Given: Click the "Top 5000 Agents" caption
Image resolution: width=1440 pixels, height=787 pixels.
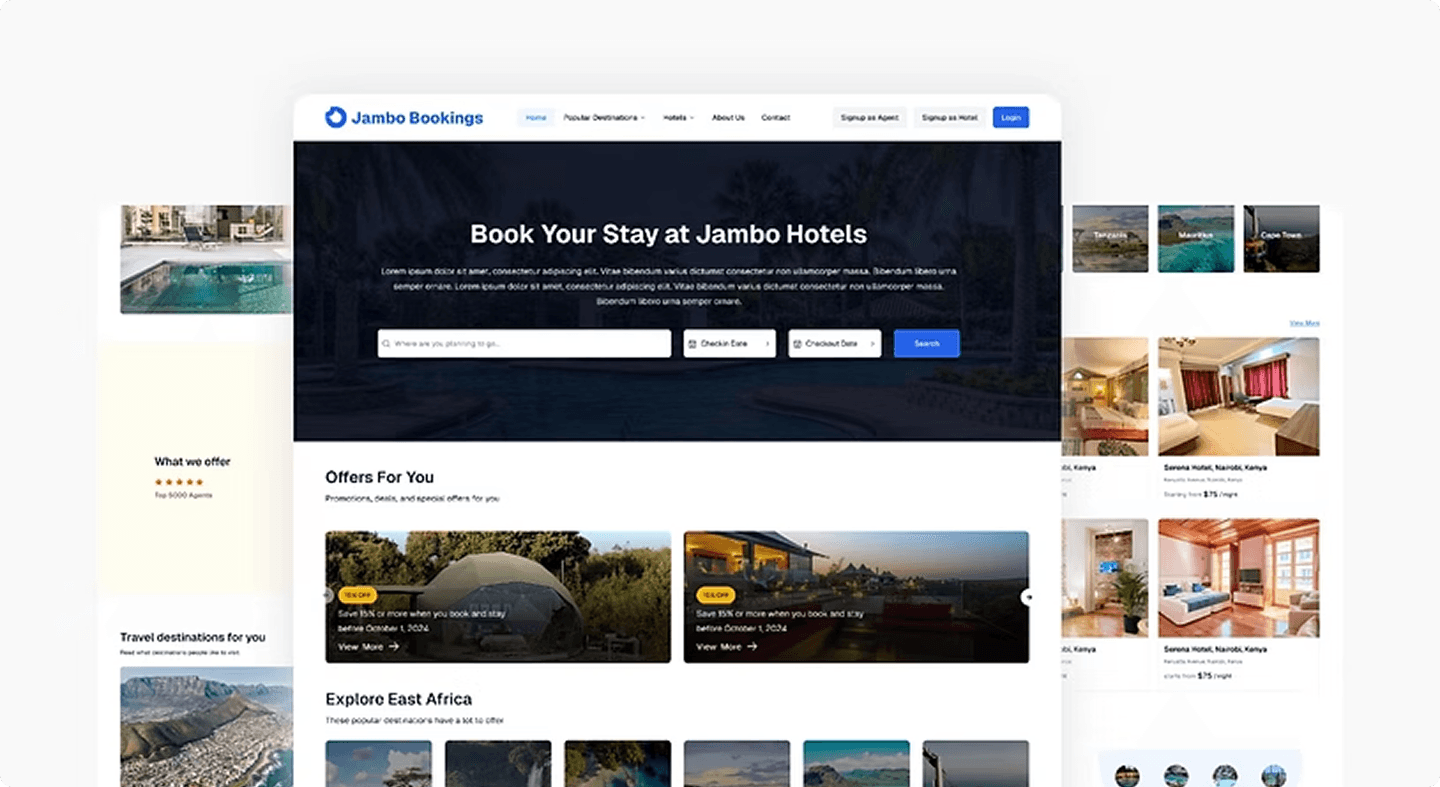Looking at the screenshot, I should click(x=183, y=495).
